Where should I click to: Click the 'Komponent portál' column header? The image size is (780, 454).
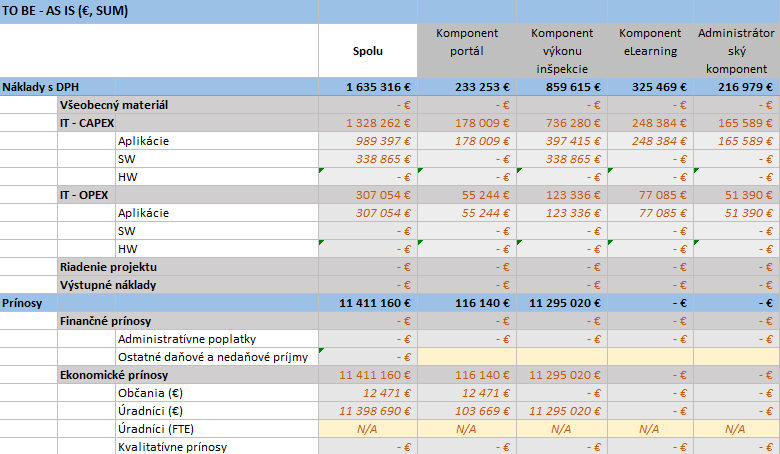467,51
